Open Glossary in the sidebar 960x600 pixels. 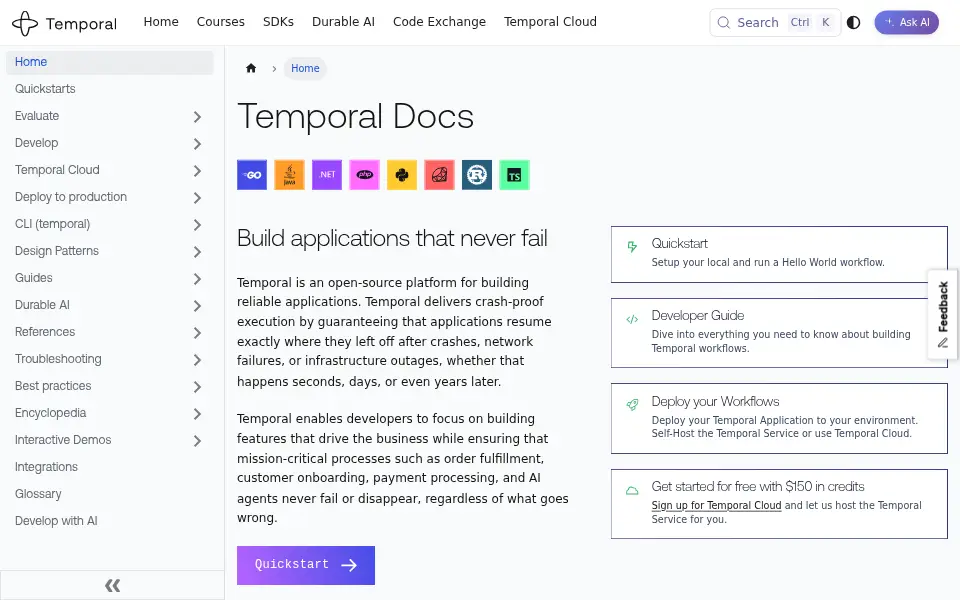38,493
